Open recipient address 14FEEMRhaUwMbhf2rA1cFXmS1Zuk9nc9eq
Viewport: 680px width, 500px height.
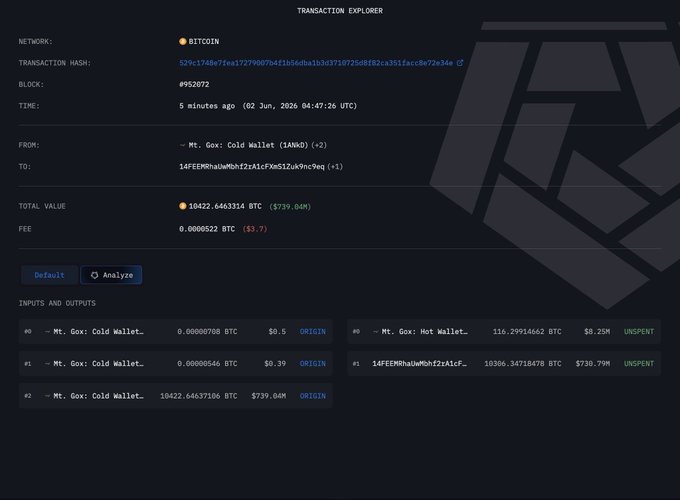pos(252,167)
